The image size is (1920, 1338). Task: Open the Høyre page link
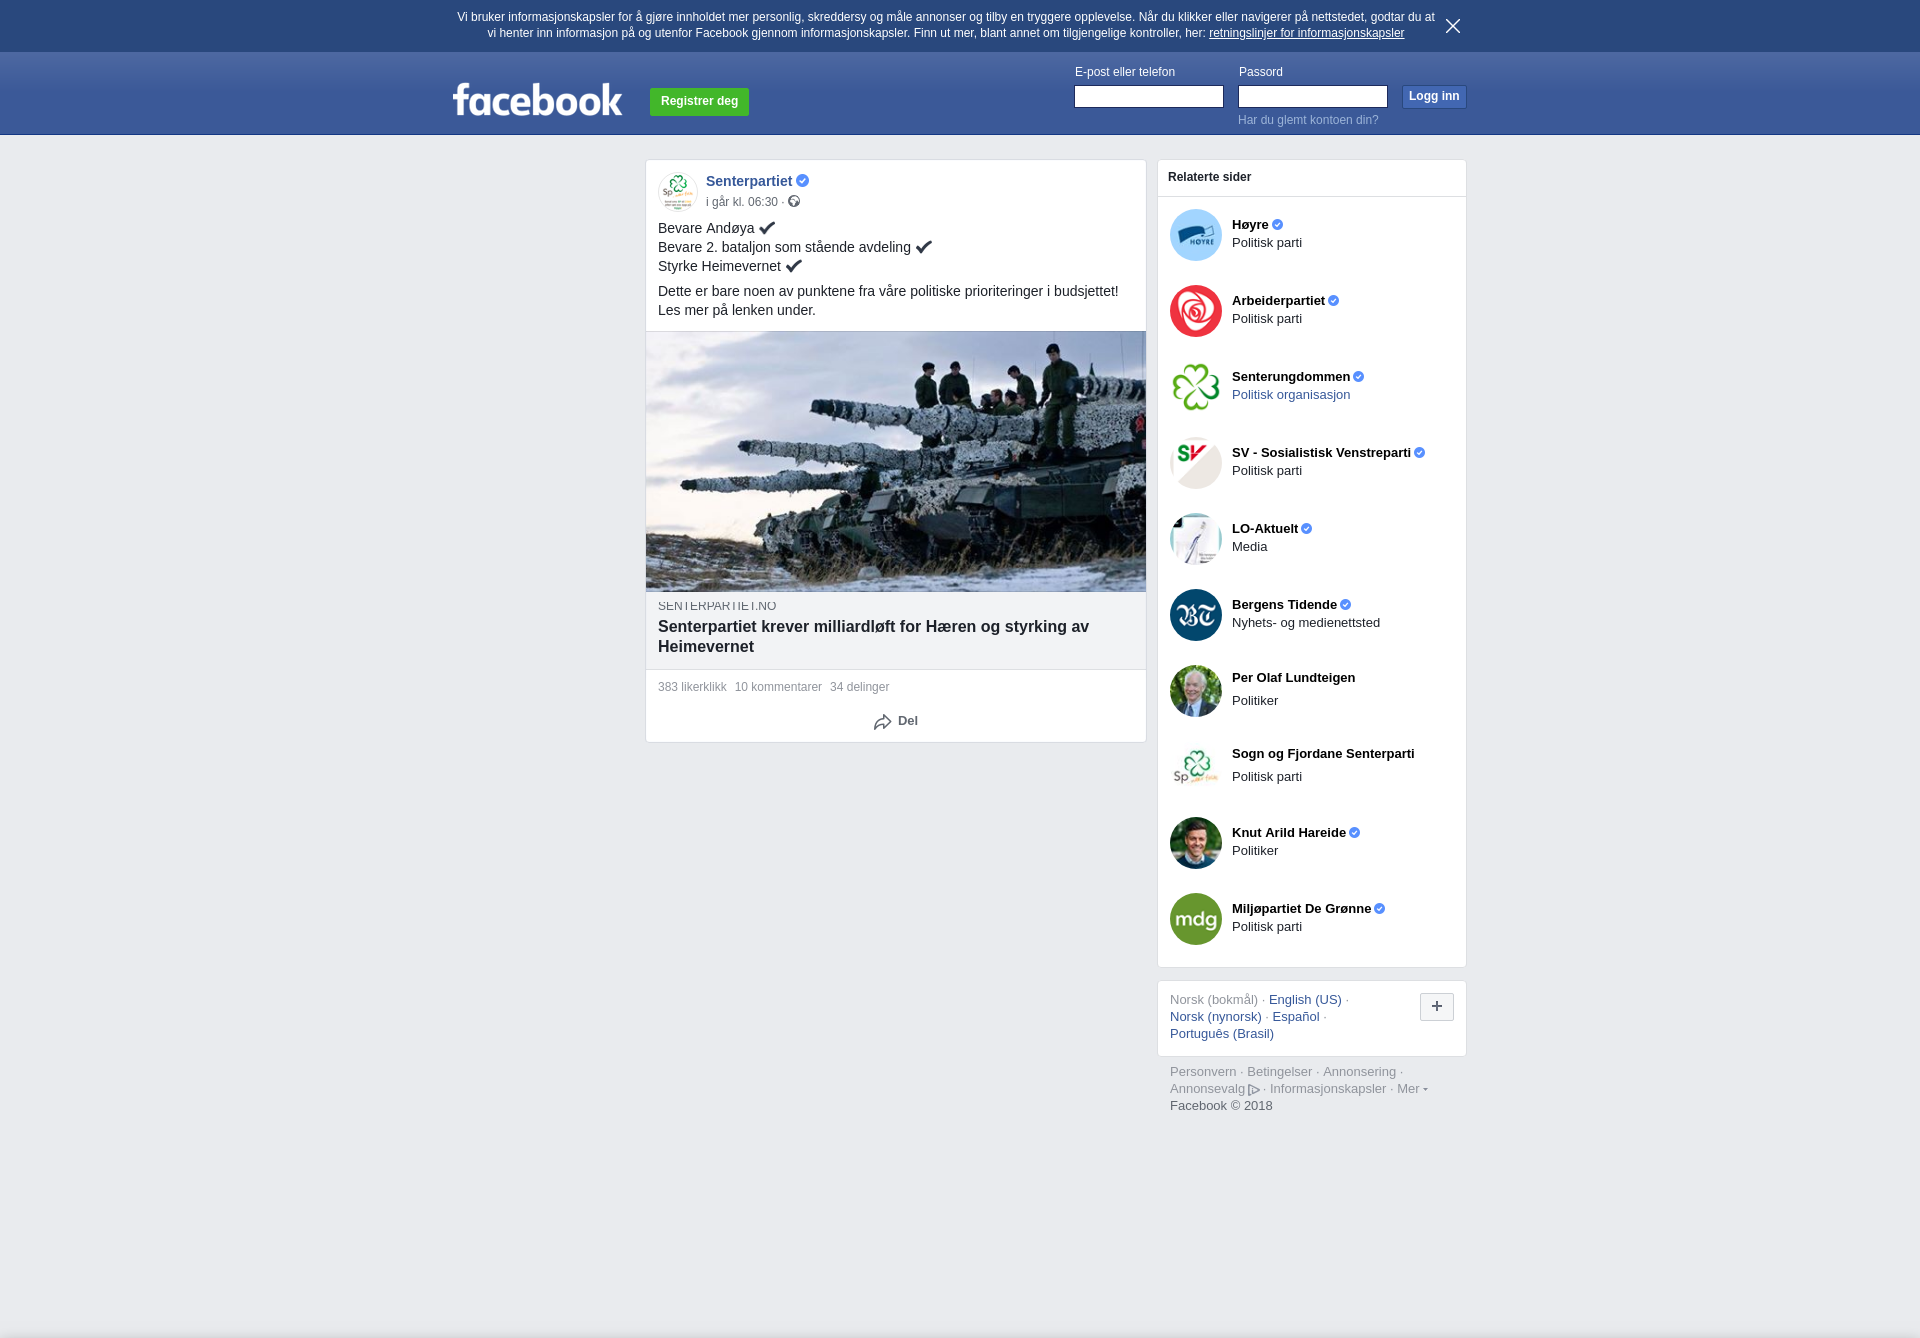click(x=1250, y=225)
